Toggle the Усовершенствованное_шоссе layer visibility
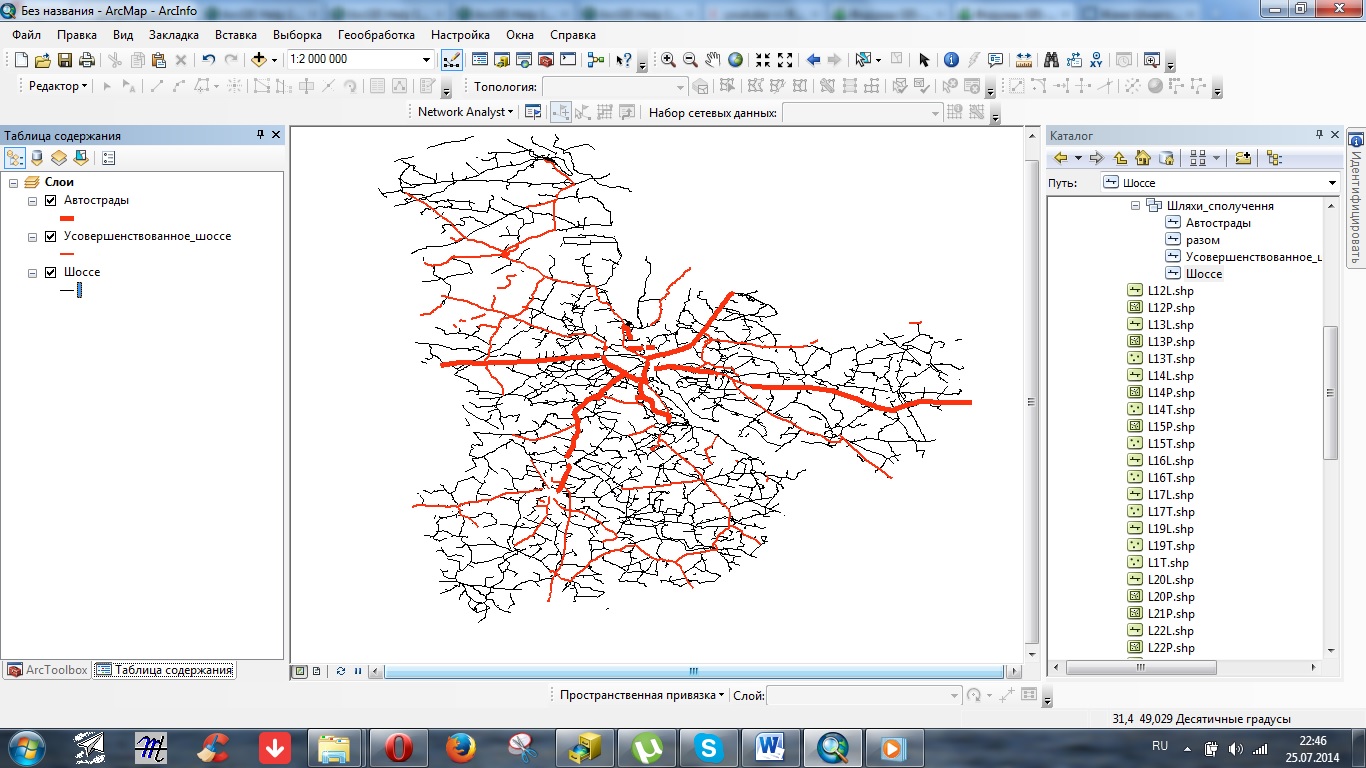Screen dimensions: 1366x768 pyautogui.click(x=51, y=237)
